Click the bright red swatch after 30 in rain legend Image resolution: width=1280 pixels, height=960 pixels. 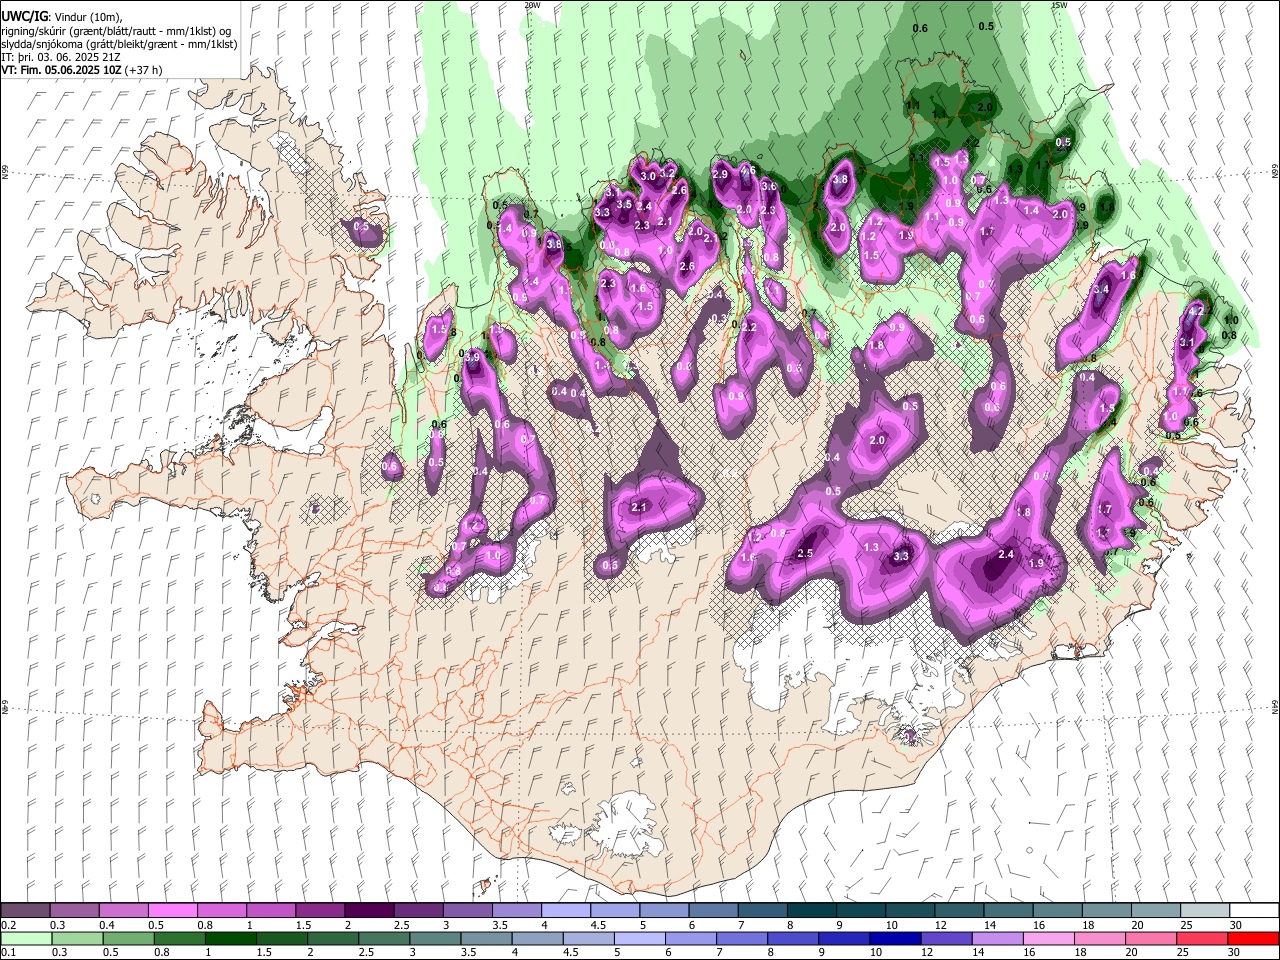coord(1252,939)
